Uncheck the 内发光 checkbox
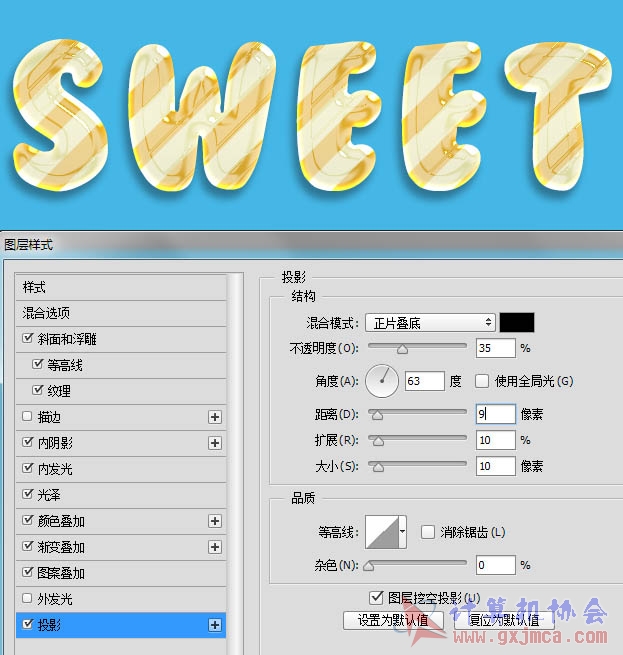 coord(28,468)
